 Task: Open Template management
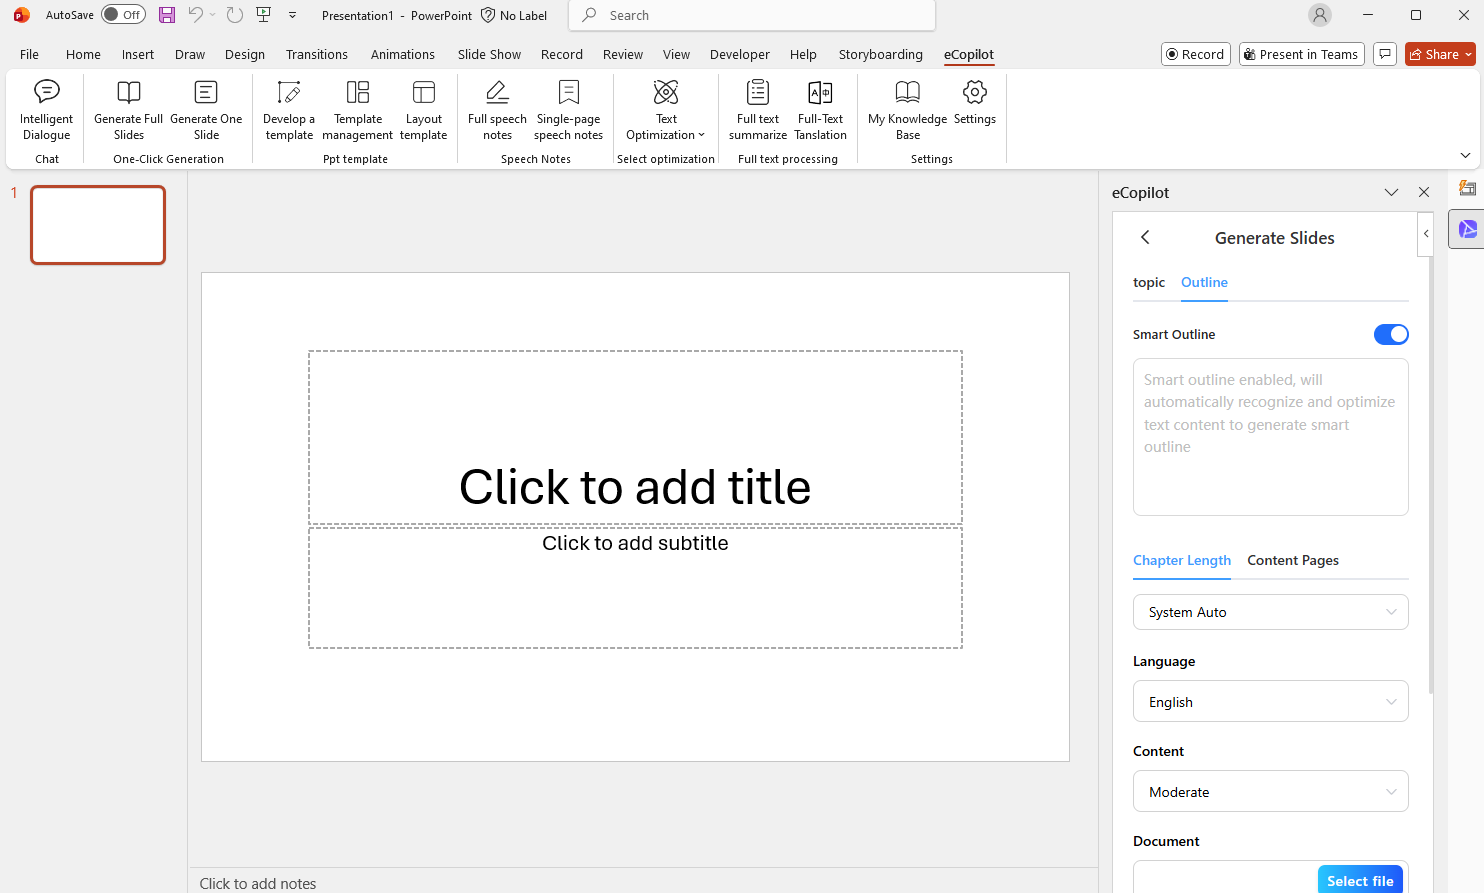click(357, 110)
